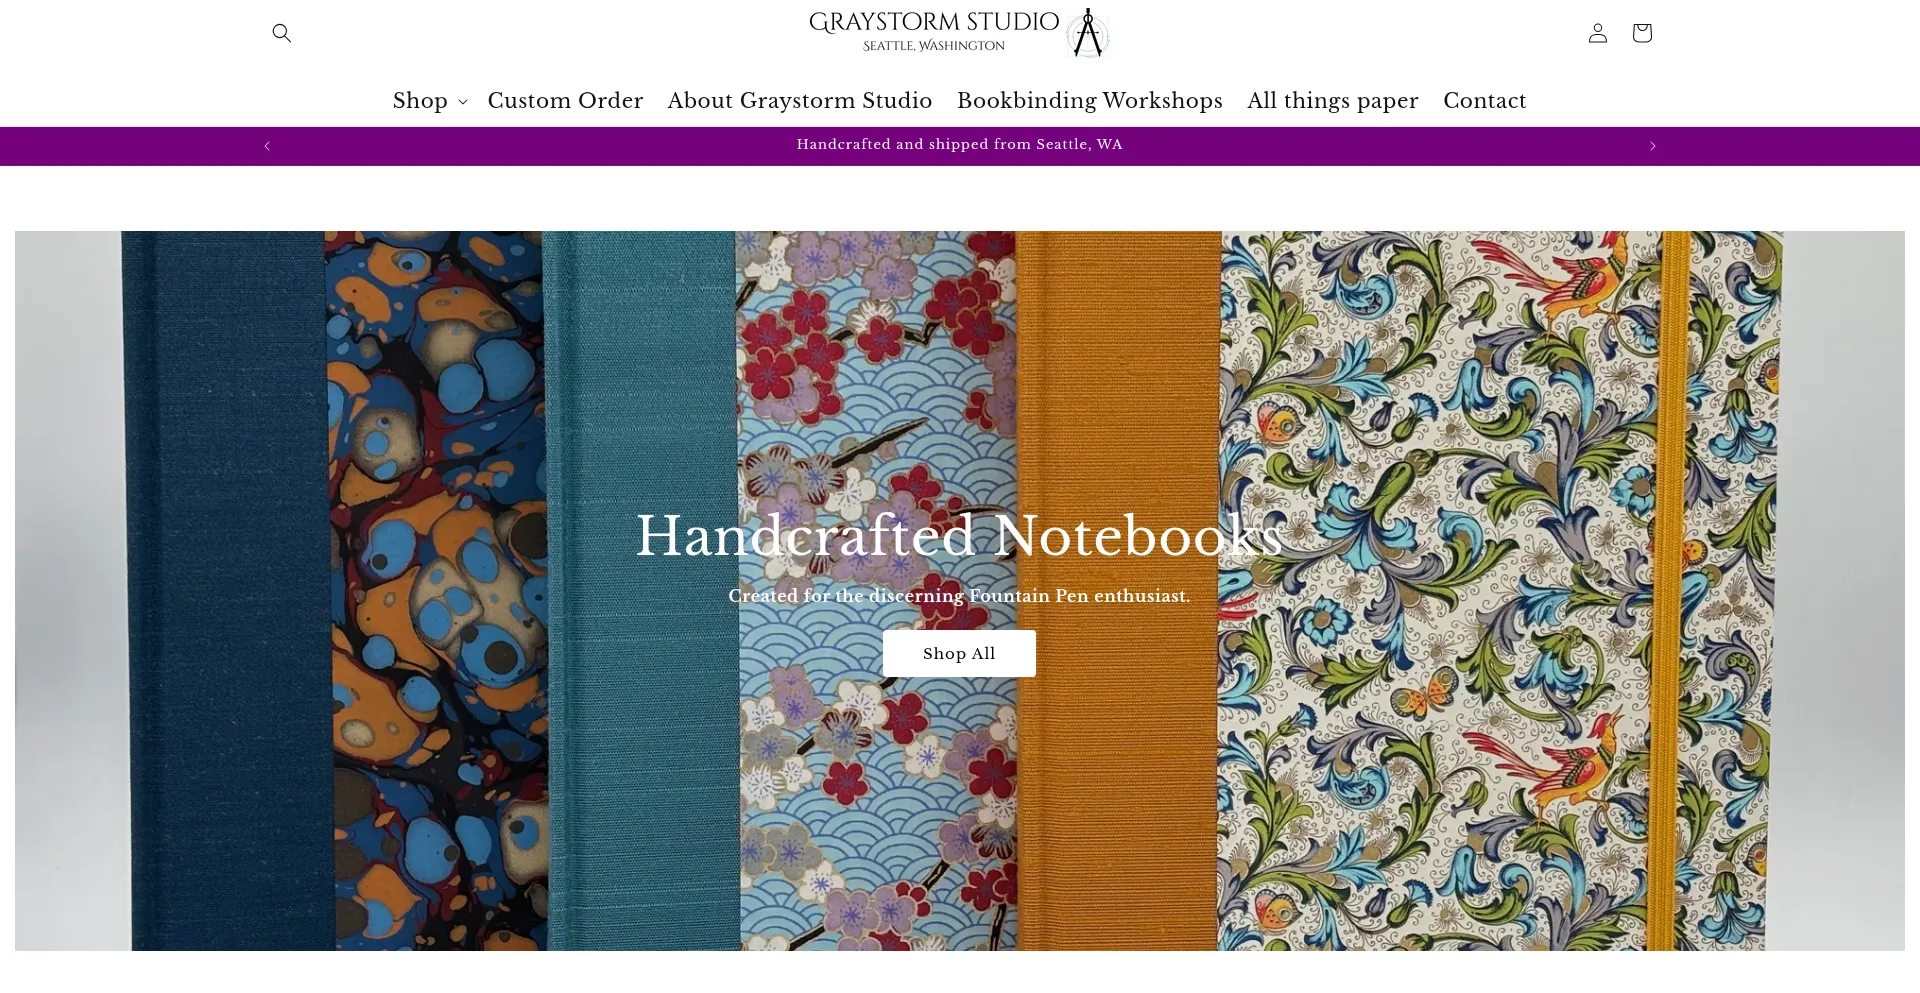
Task: Go to Custom Order page
Action: point(565,101)
